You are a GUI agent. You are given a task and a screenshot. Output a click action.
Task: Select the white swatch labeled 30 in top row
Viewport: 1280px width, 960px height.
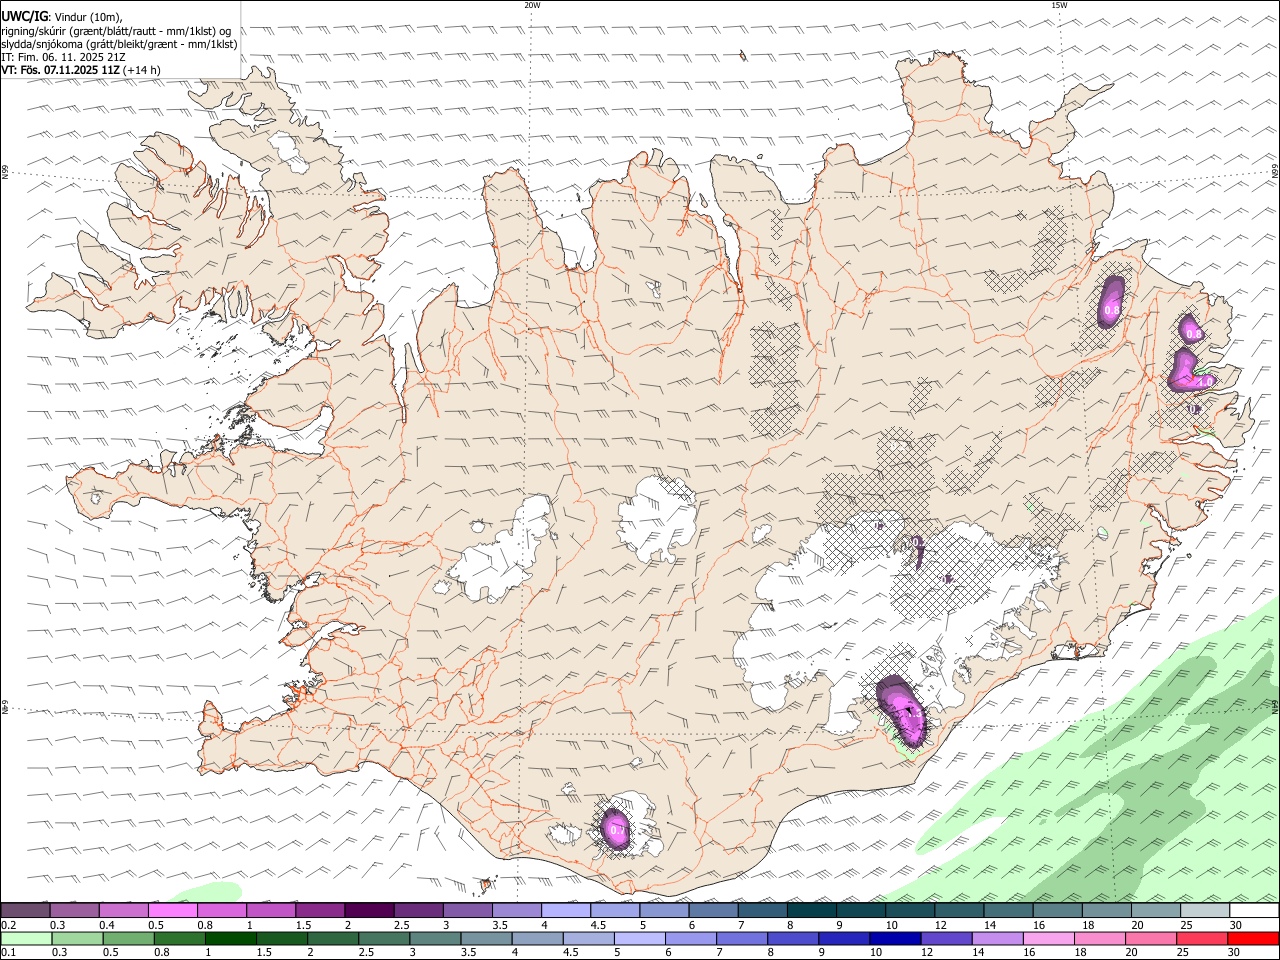(1254, 910)
